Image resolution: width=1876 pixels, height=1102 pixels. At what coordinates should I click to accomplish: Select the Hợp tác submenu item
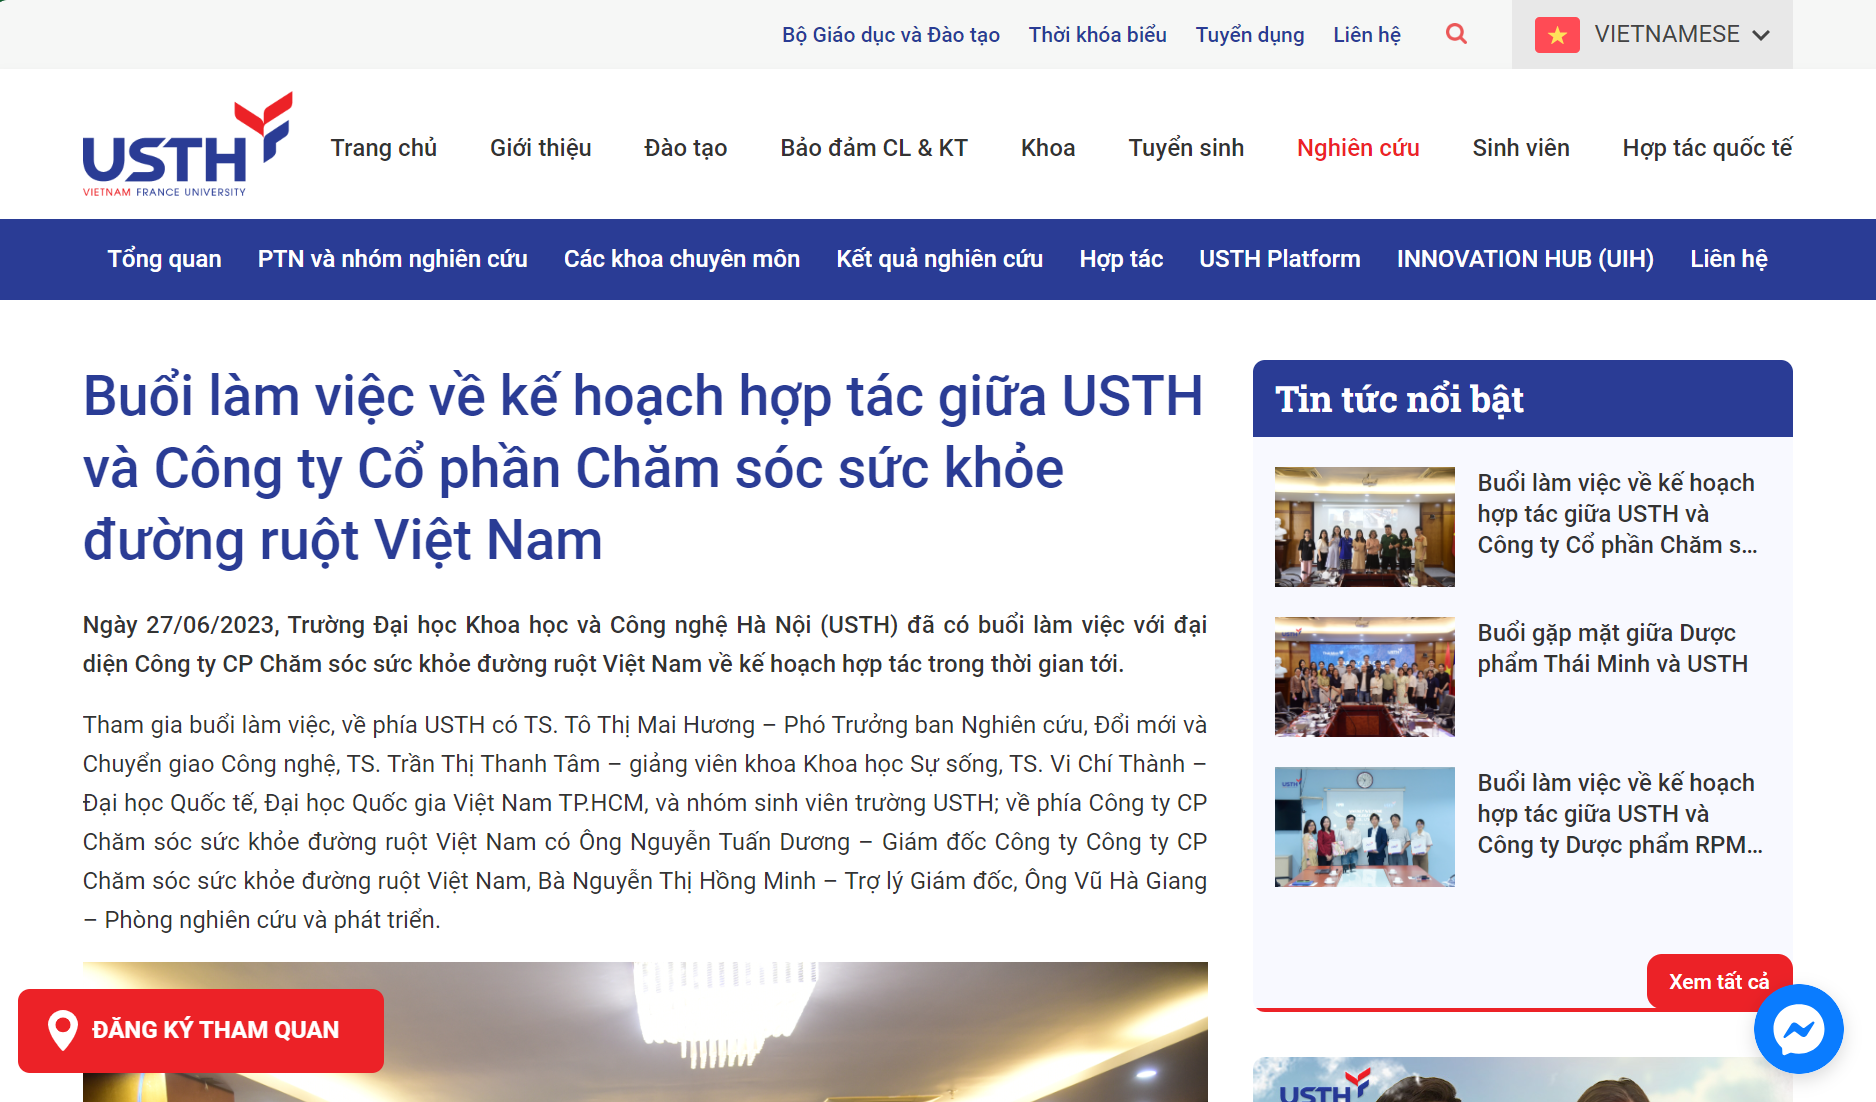pyautogui.click(x=1121, y=259)
